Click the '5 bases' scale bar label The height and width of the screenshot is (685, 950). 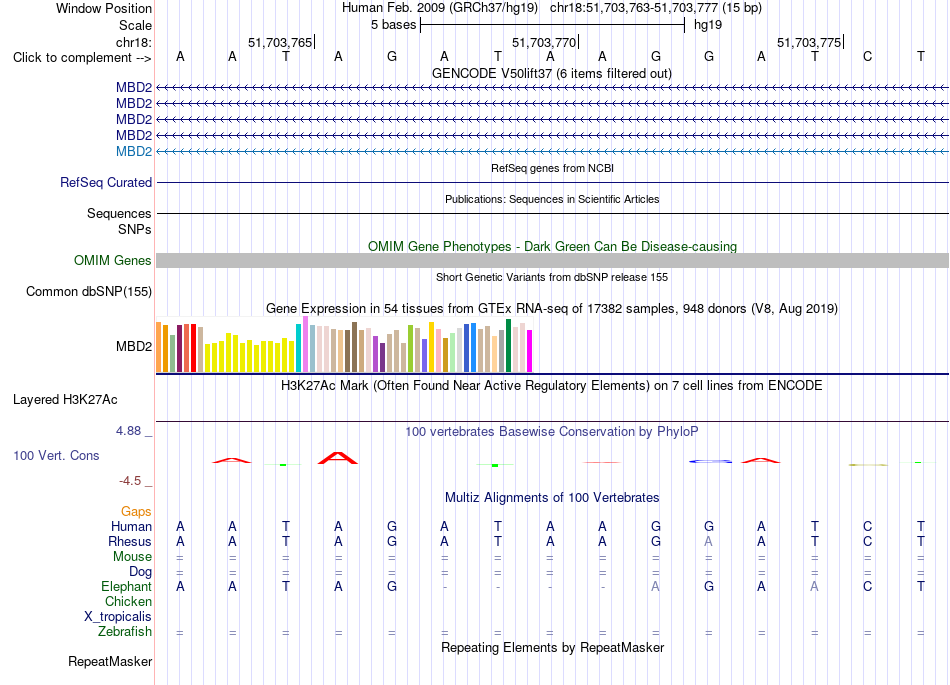(x=394, y=25)
